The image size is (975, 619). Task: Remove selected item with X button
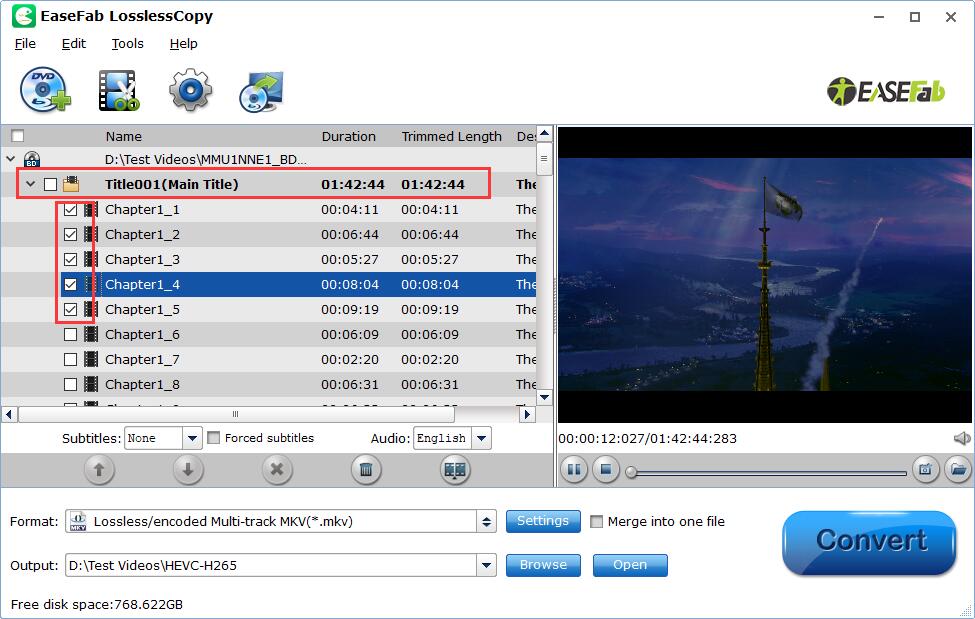click(277, 470)
